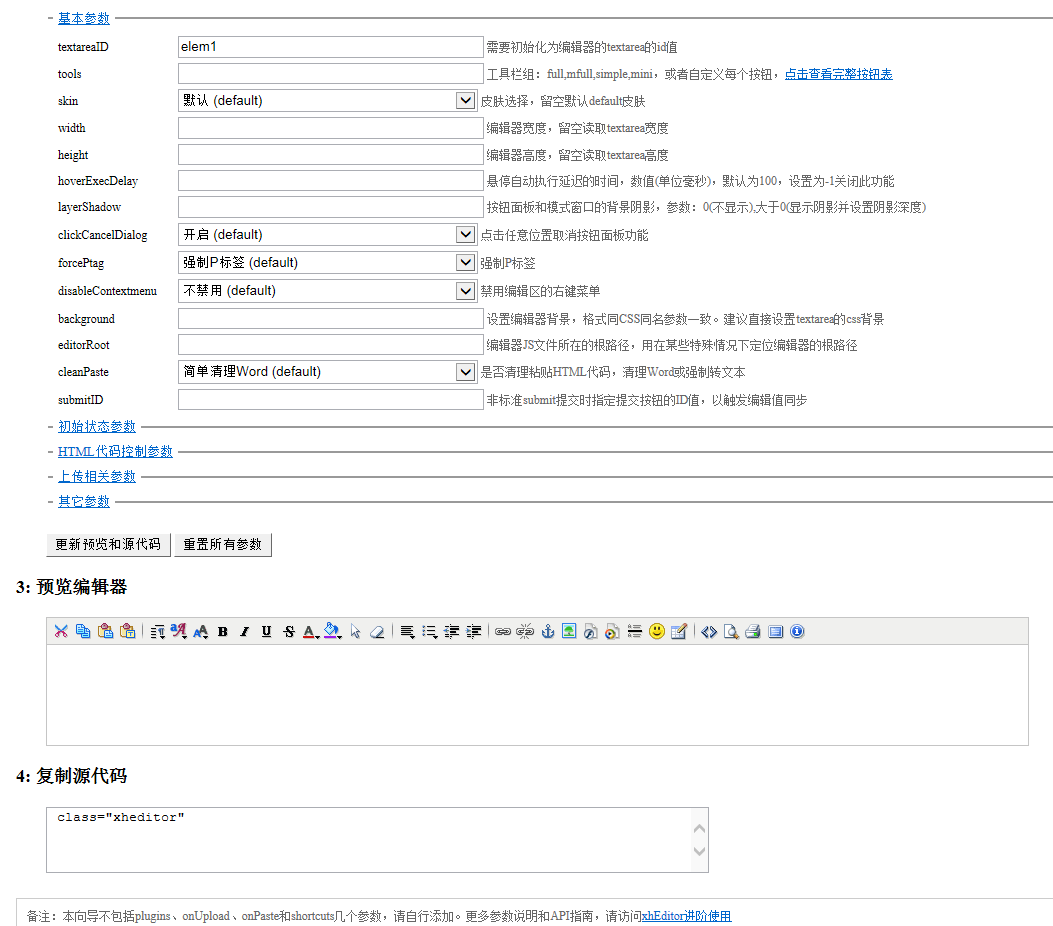The width and height of the screenshot is (1053, 926).
Task: Expand the 初始状态参数 section
Action: point(97,426)
